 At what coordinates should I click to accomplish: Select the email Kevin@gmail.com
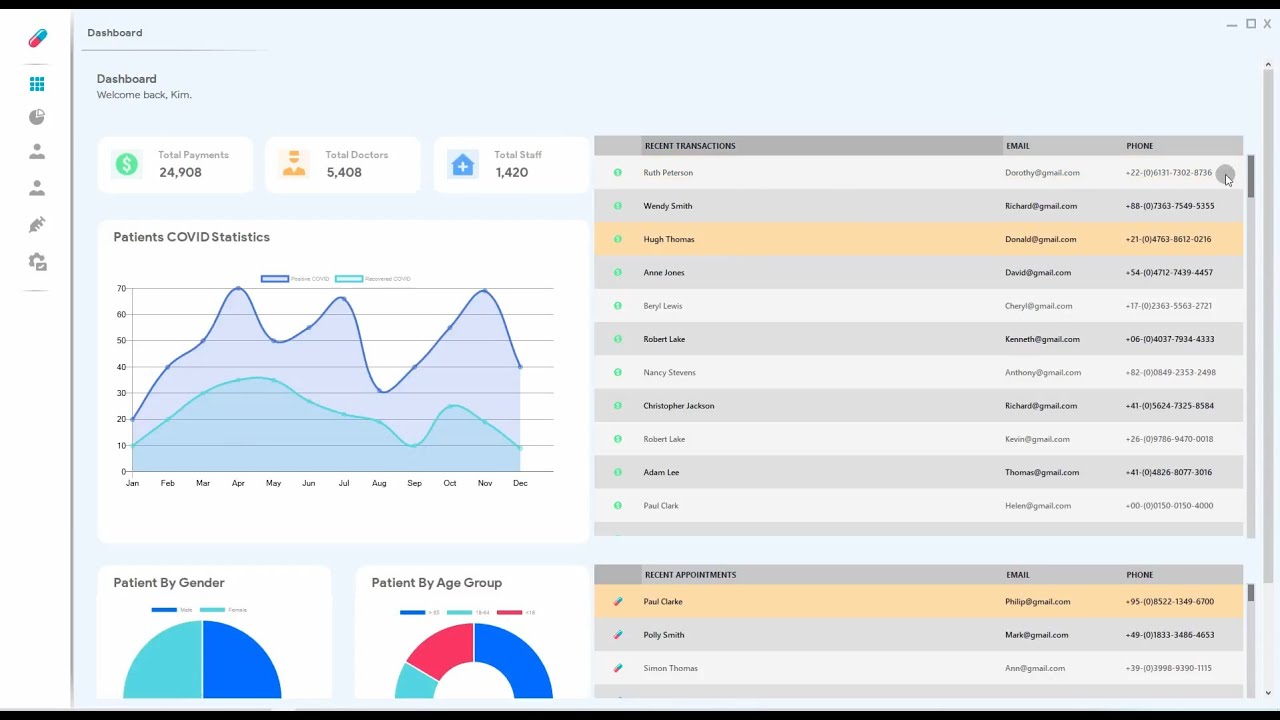[1037, 439]
